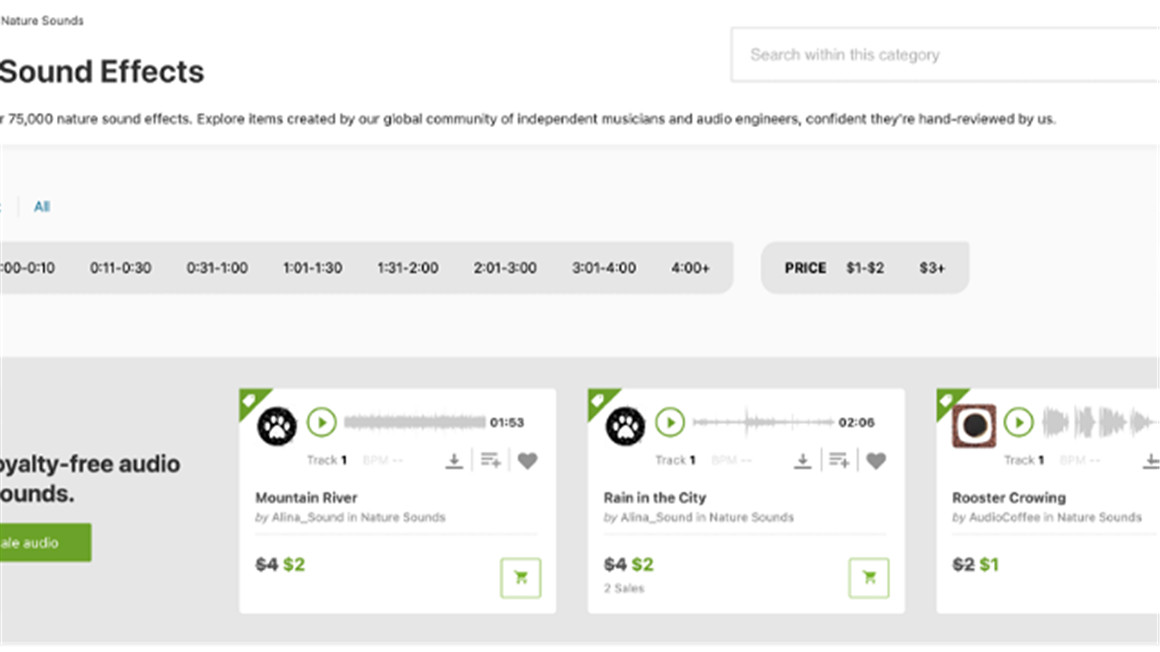Play the Rooster Crowing track preview

1018,423
